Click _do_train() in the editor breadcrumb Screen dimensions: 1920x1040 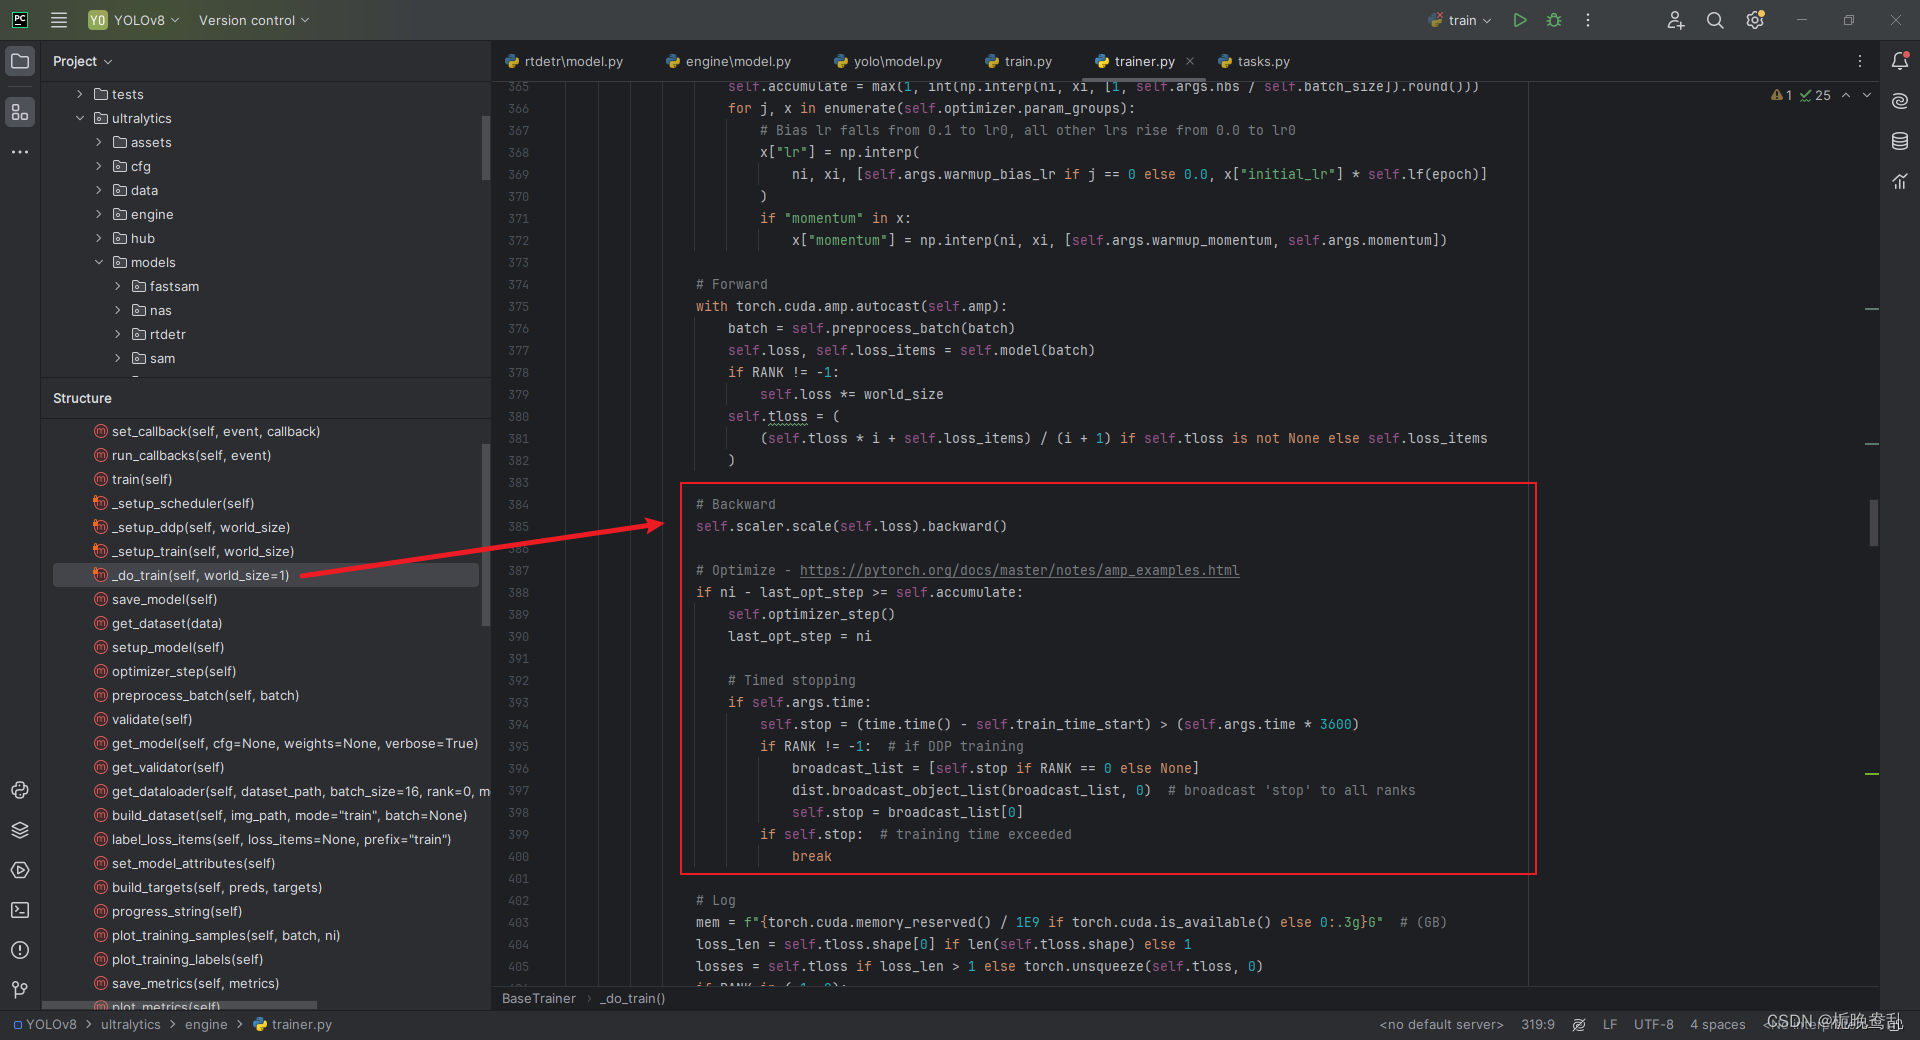[632, 998]
